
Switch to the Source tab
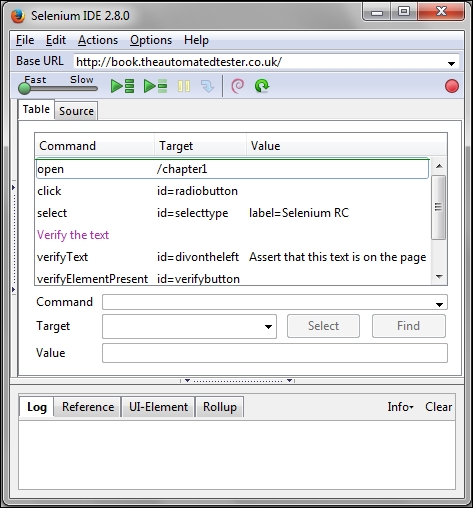(x=76, y=111)
